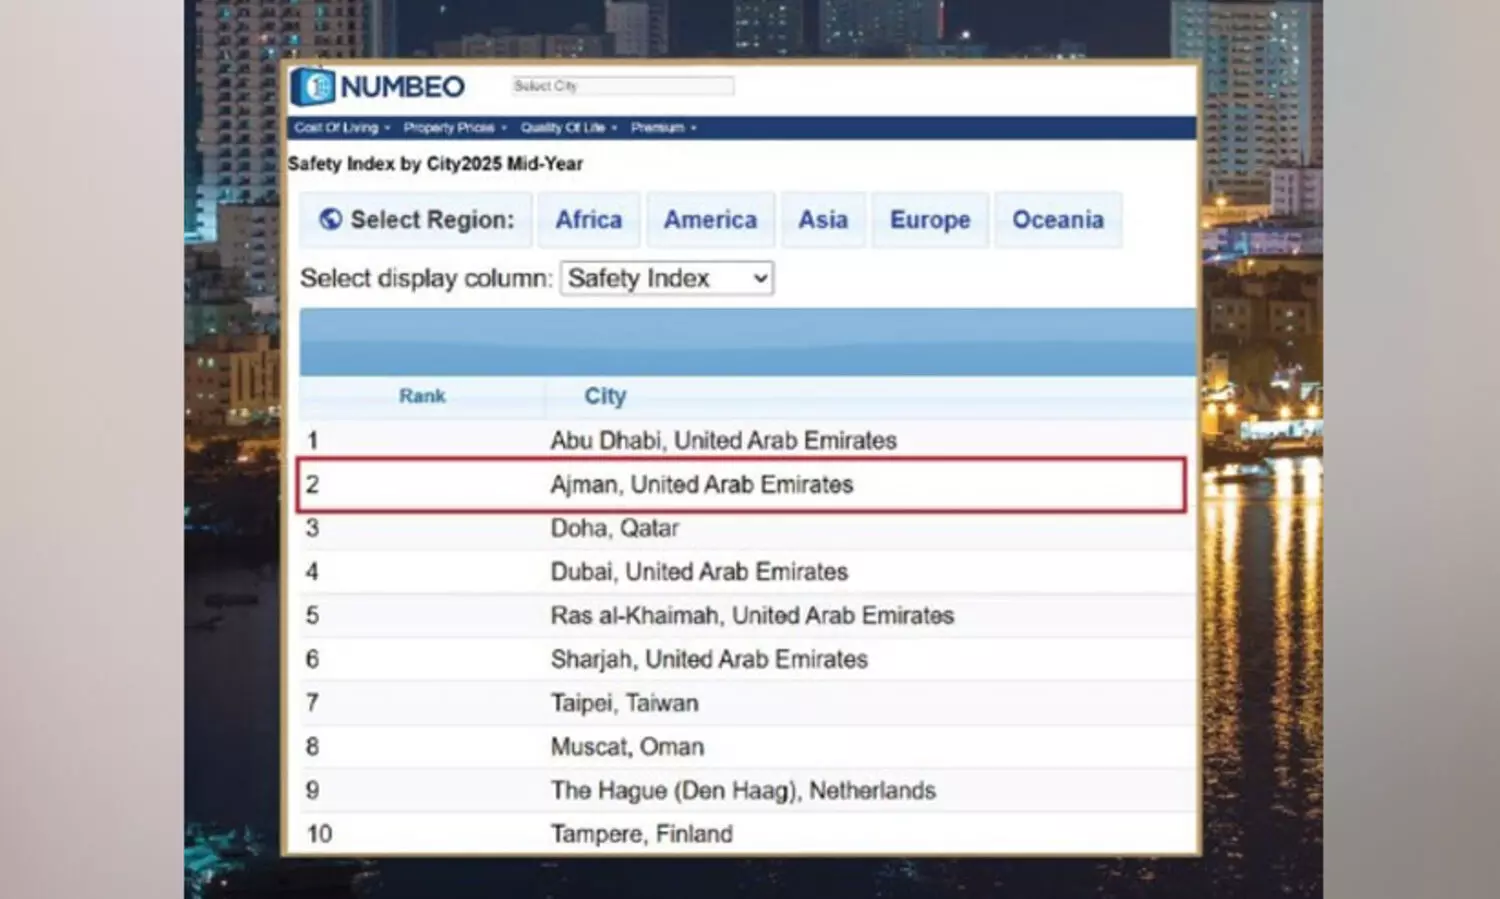Click the highlighted Ajman row
Image resolution: width=1500 pixels, height=899 pixels.
click(x=701, y=485)
